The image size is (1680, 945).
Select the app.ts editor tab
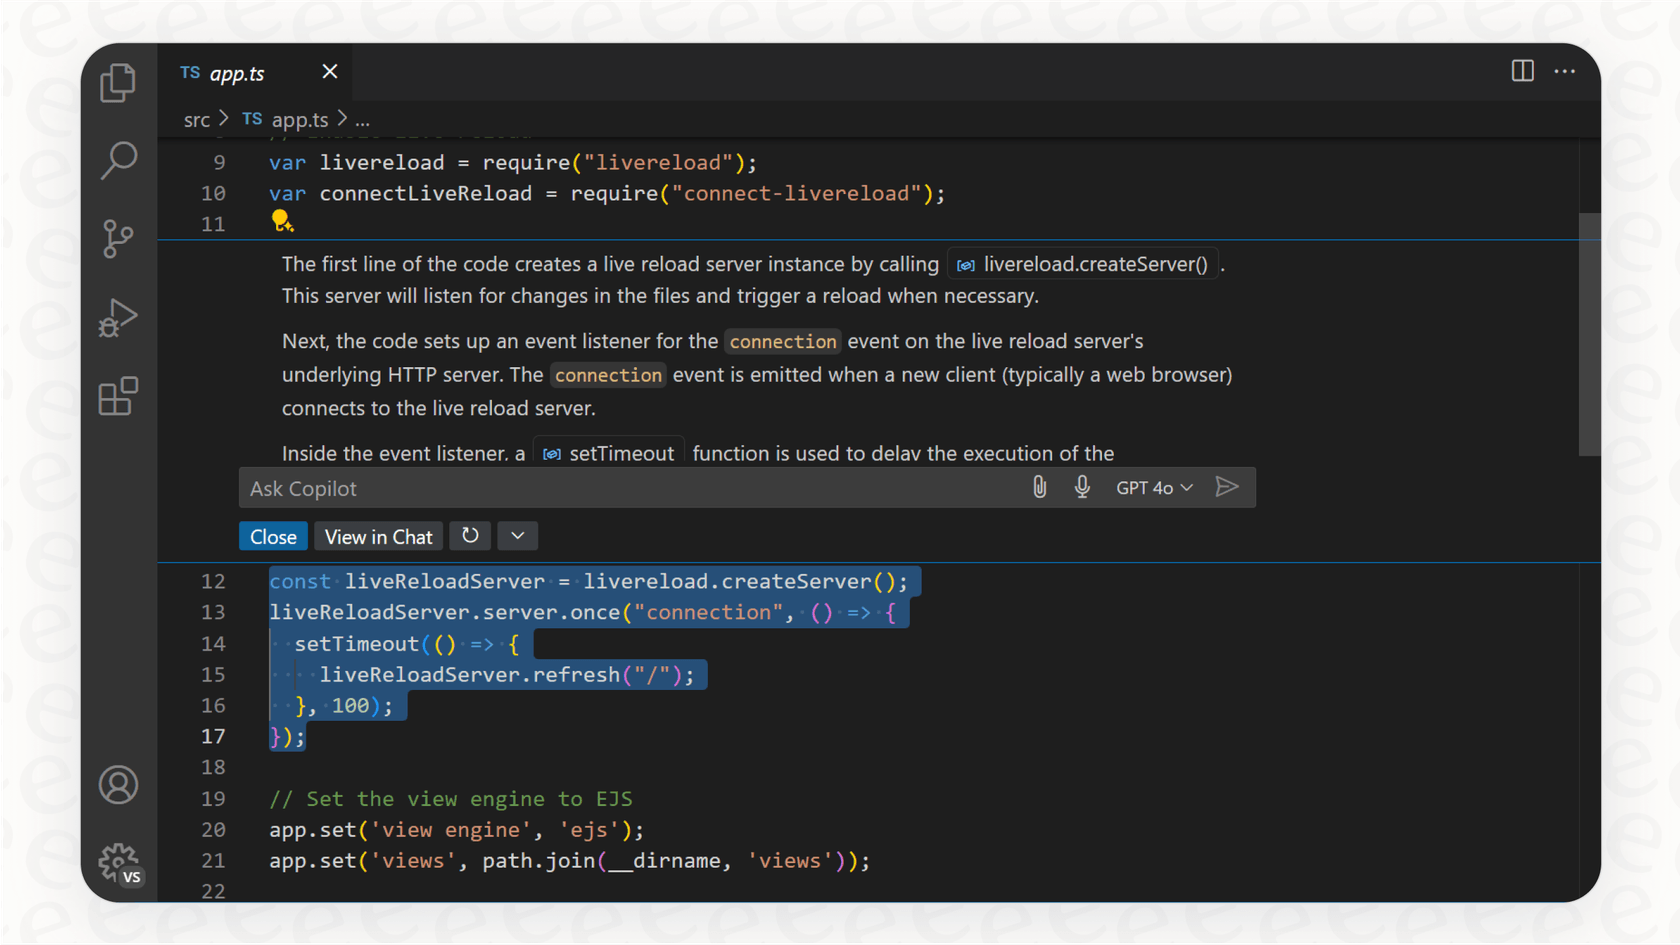pyautogui.click(x=236, y=73)
